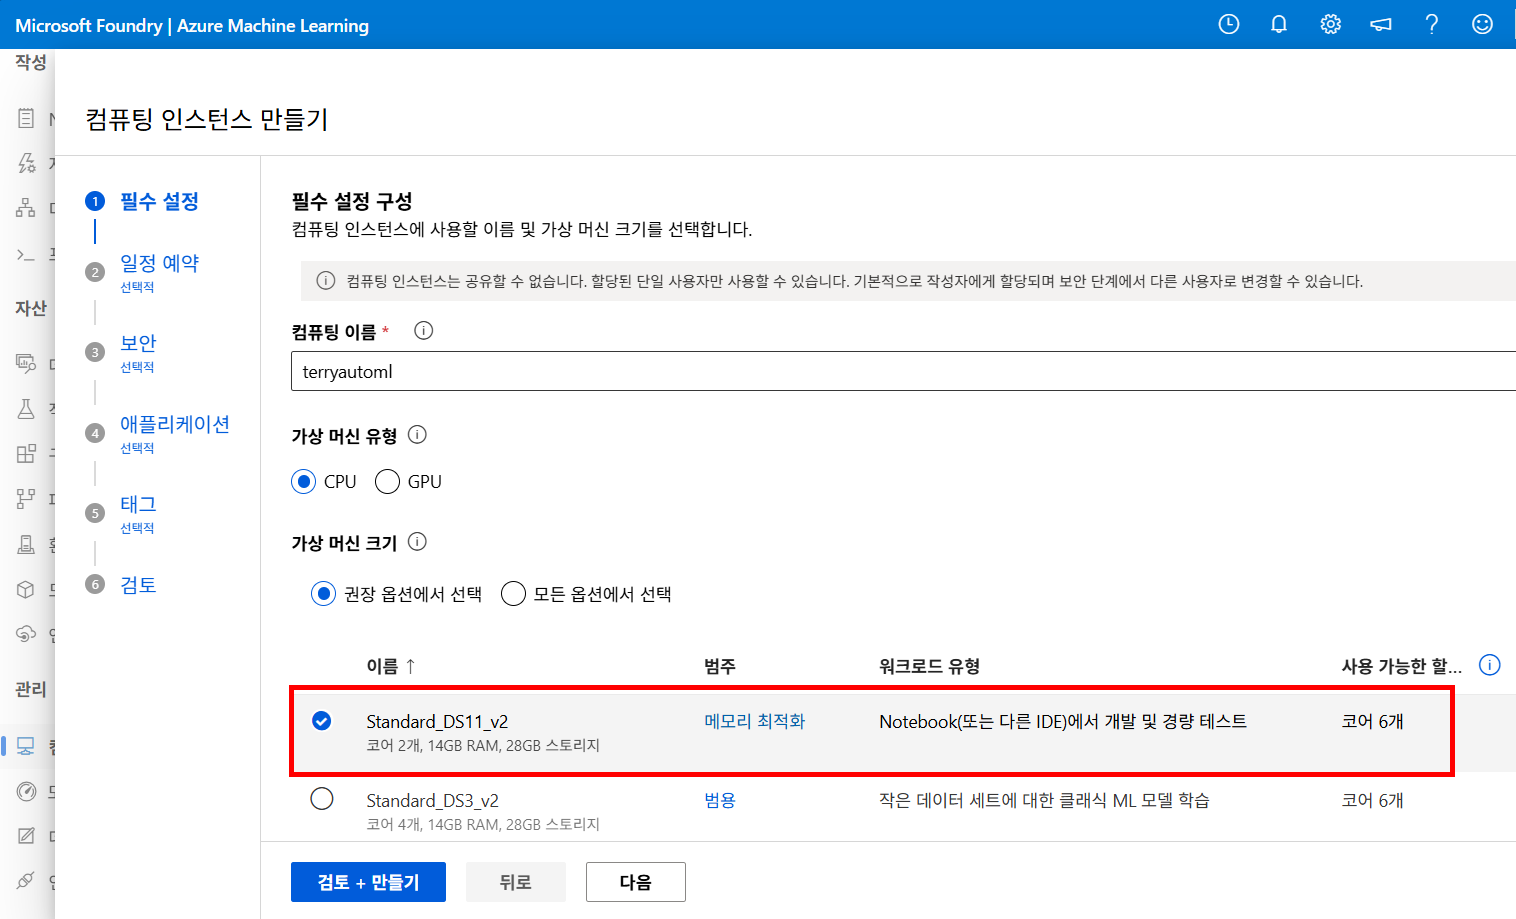Screen dimensions: 1516x919
Task: Go to step 태그
Action: tap(138, 504)
